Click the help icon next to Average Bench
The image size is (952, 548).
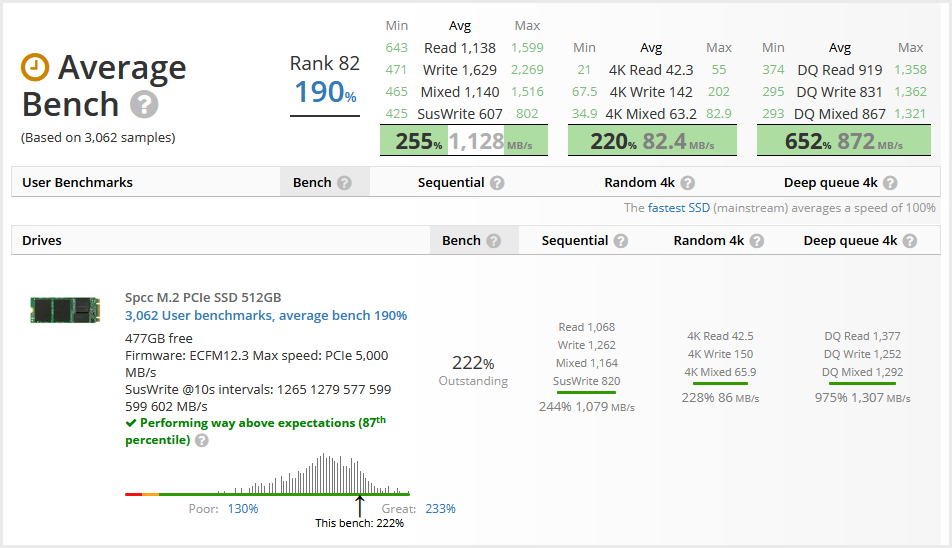(144, 105)
